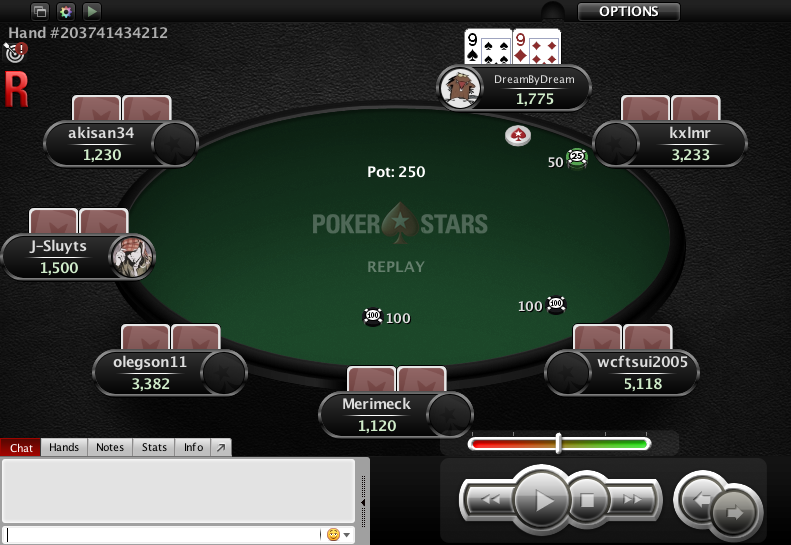Open the colorful settings gear icon
Image resolution: width=791 pixels, height=545 pixels.
click(66, 11)
